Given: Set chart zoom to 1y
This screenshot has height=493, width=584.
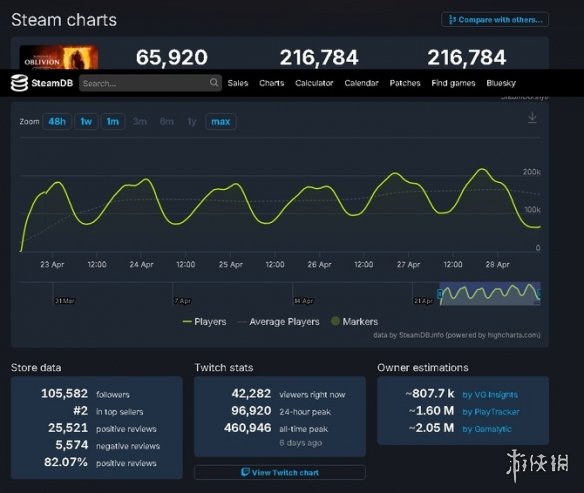Looking at the screenshot, I should [x=192, y=121].
